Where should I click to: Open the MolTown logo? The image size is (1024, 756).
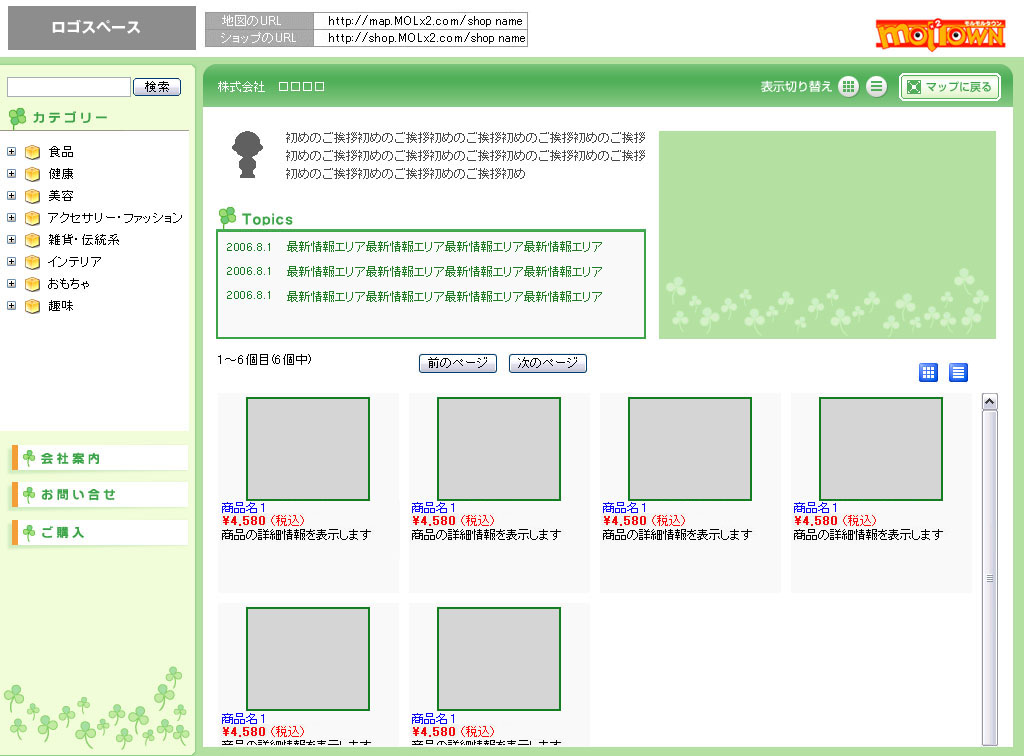coord(940,34)
